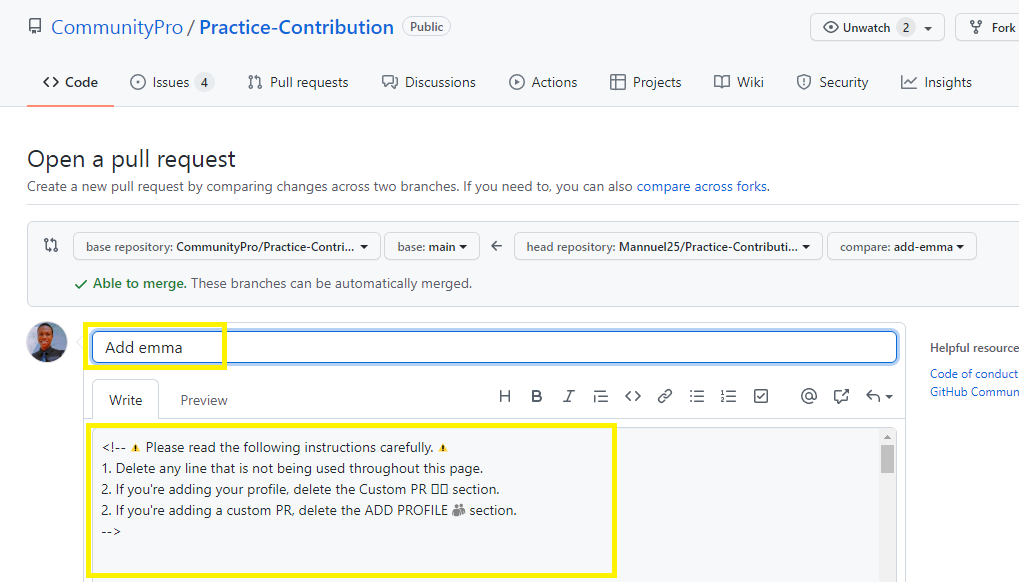Add a heading with the H icon
The height and width of the screenshot is (582, 1019).
(x=505, y=396)
